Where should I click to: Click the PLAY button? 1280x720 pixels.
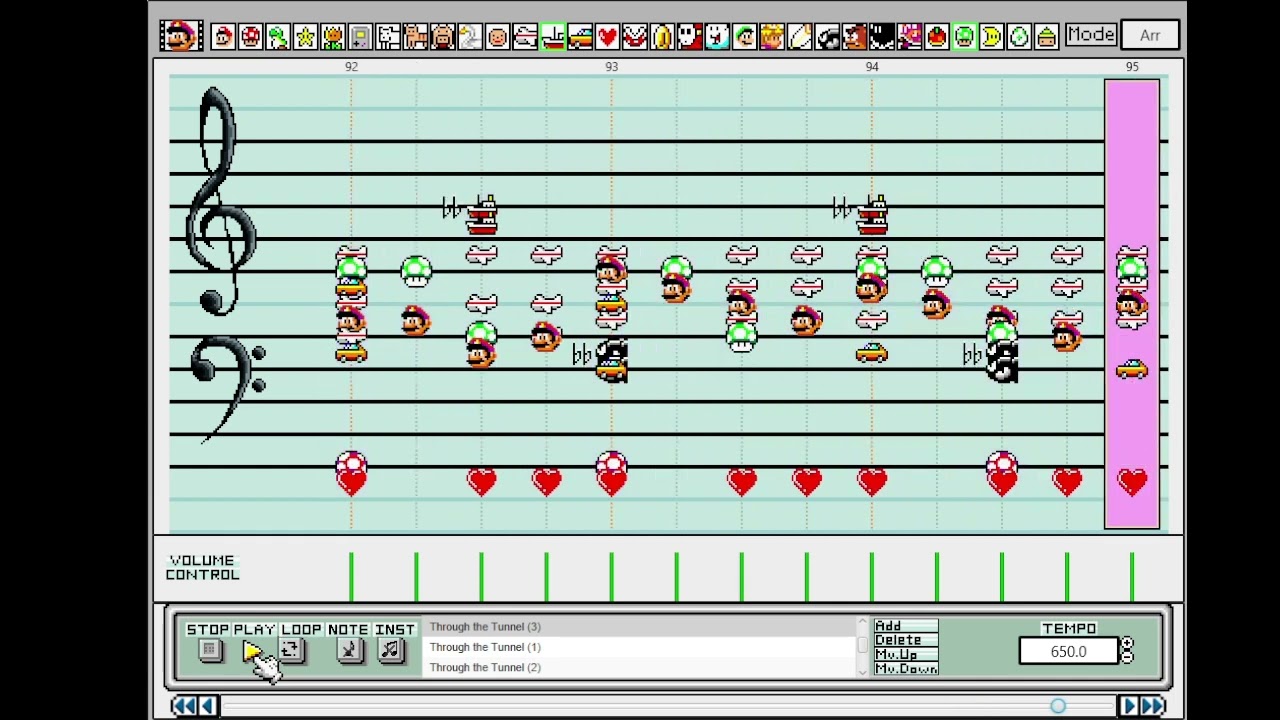pyautogui.click(x=251, y=651)
